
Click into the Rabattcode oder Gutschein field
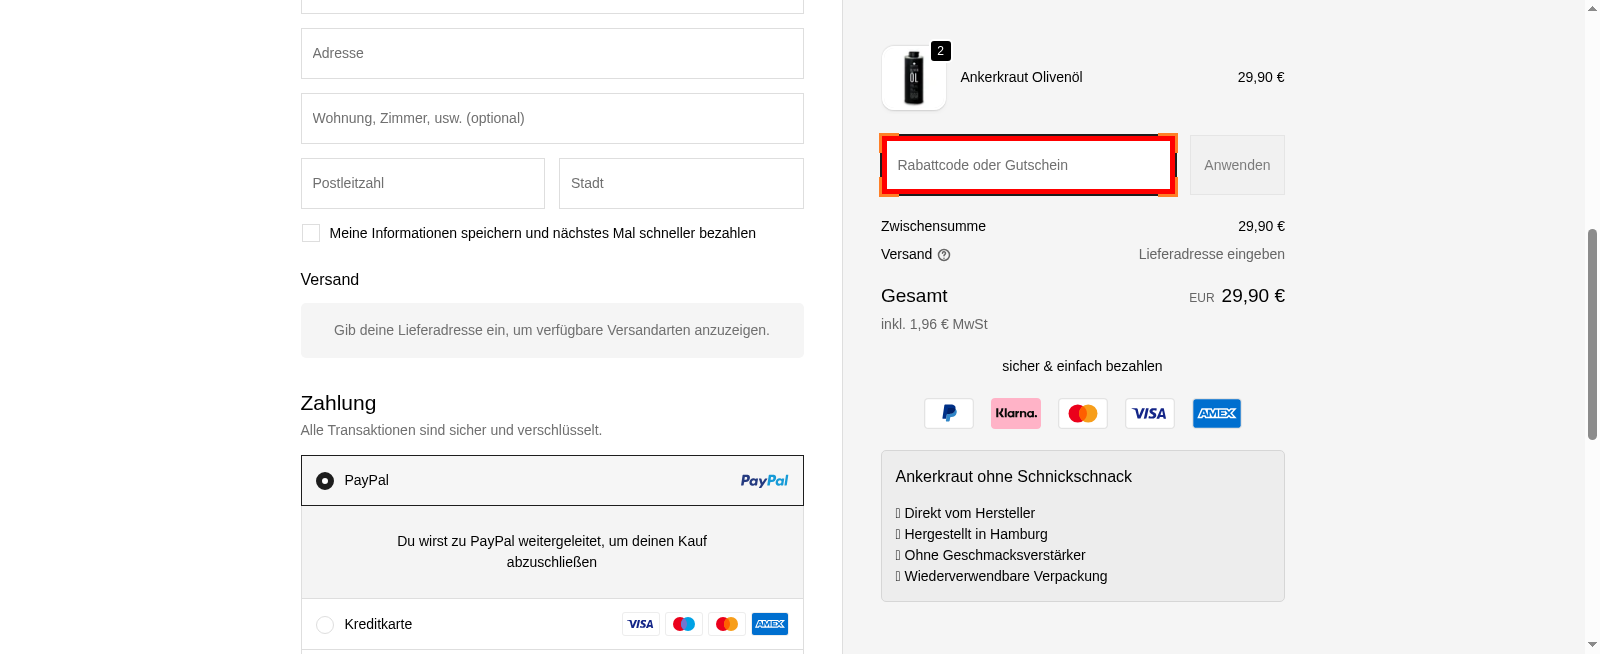[1027, 164]
